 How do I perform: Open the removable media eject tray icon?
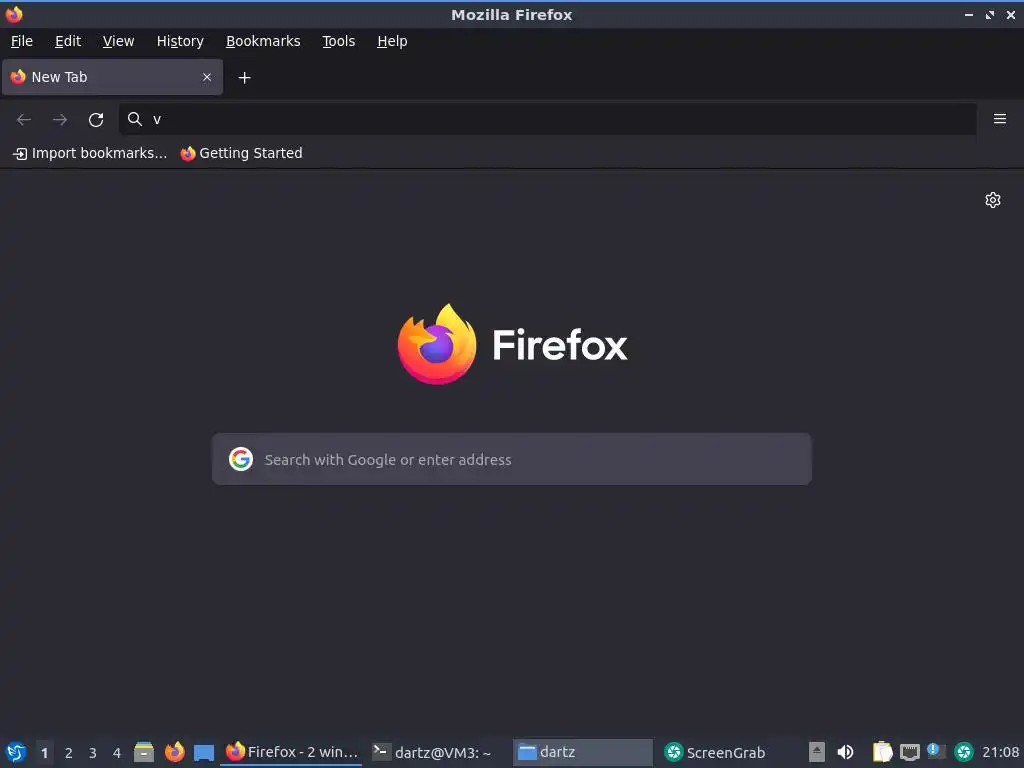pos(817,752)
